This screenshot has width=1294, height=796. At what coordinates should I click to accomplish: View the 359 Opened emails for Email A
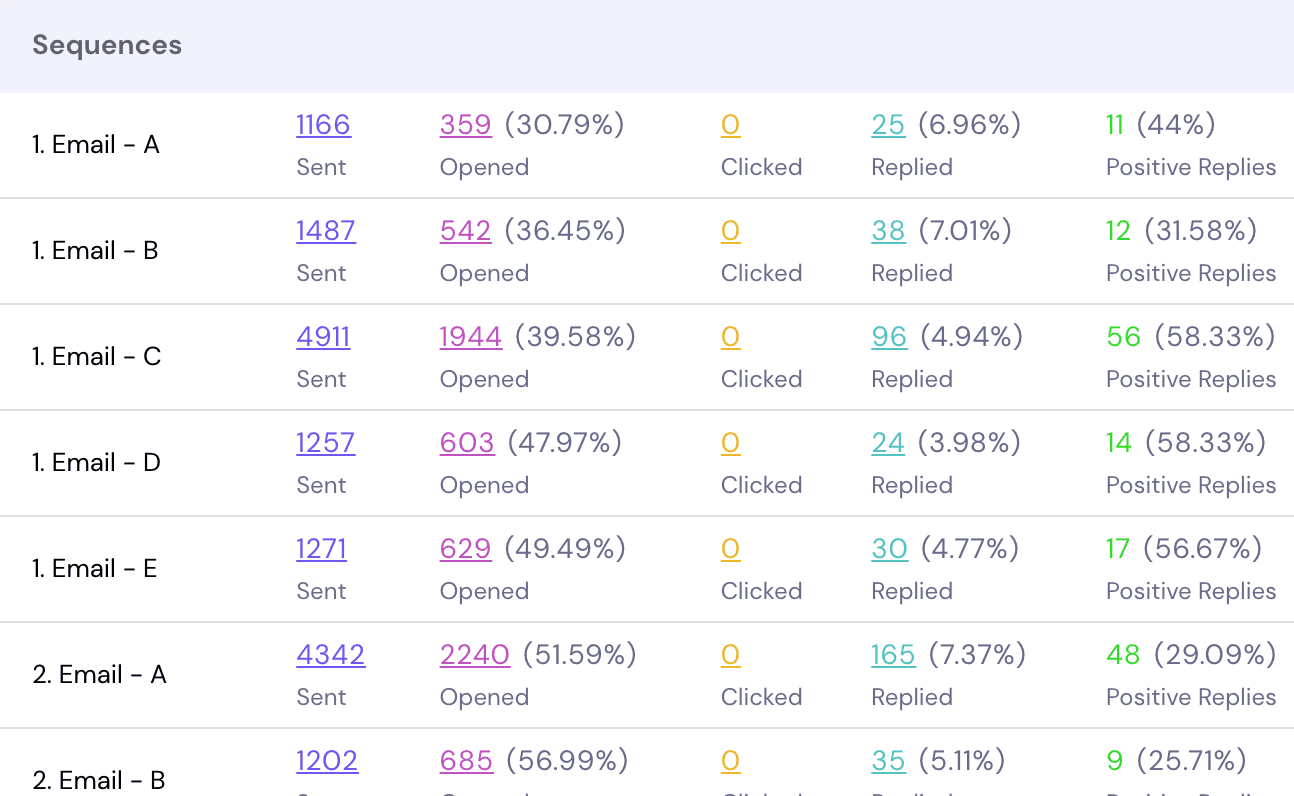click(465, 124)
